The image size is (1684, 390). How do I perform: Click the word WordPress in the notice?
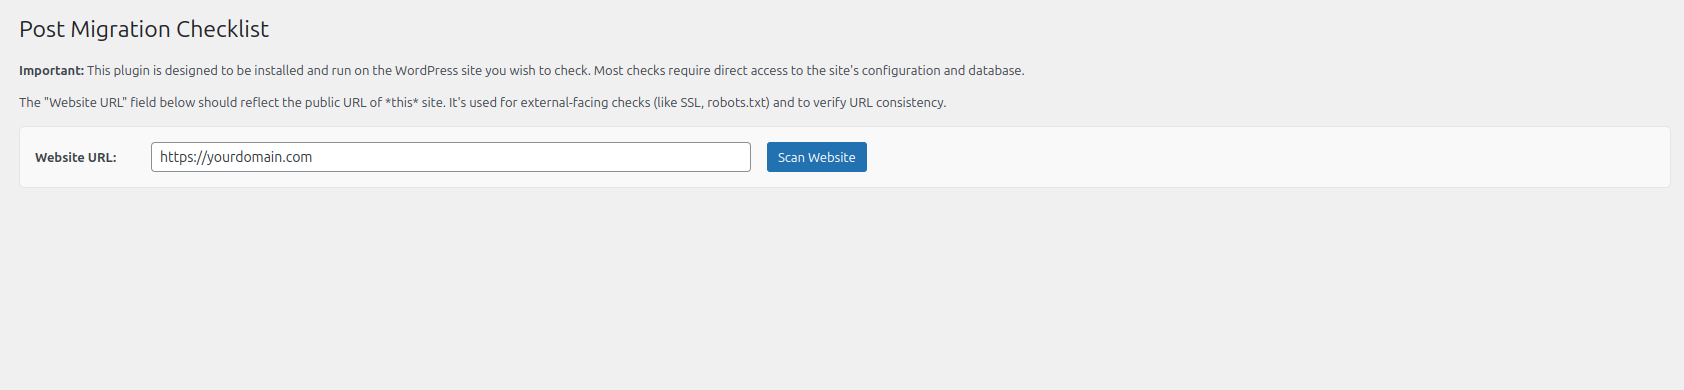tap(426, 71)
